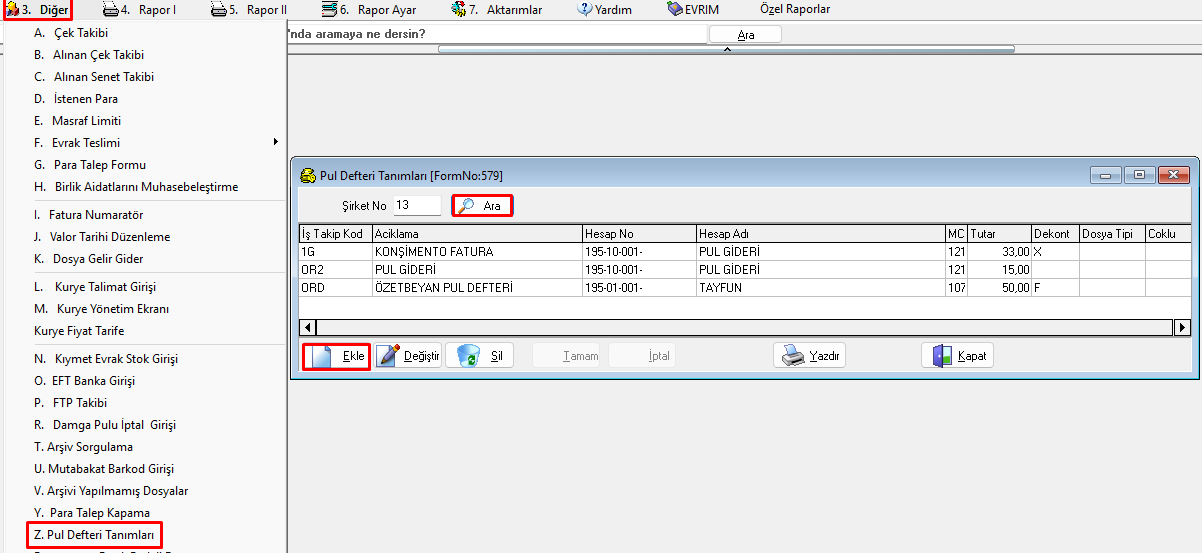Click the grid scroll left arrow
1202x553 pixels.
click(308, 327)
